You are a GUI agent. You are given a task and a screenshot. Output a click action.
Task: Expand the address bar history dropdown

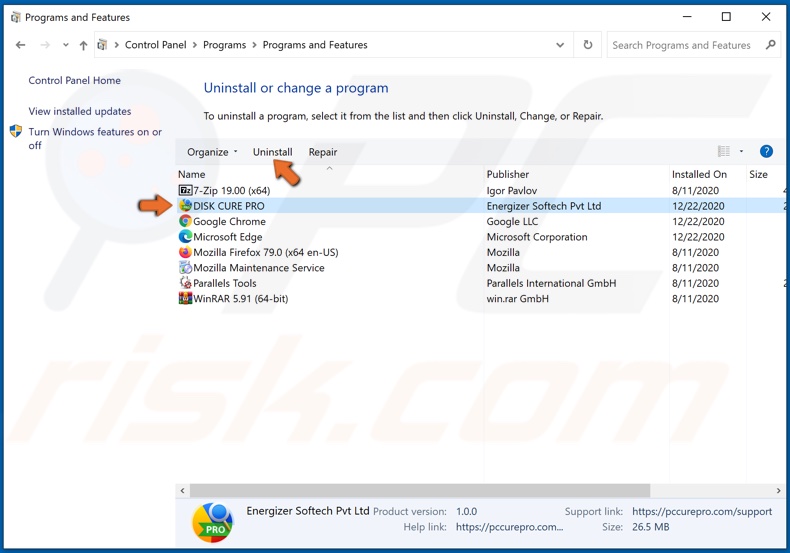pos(560,45)
